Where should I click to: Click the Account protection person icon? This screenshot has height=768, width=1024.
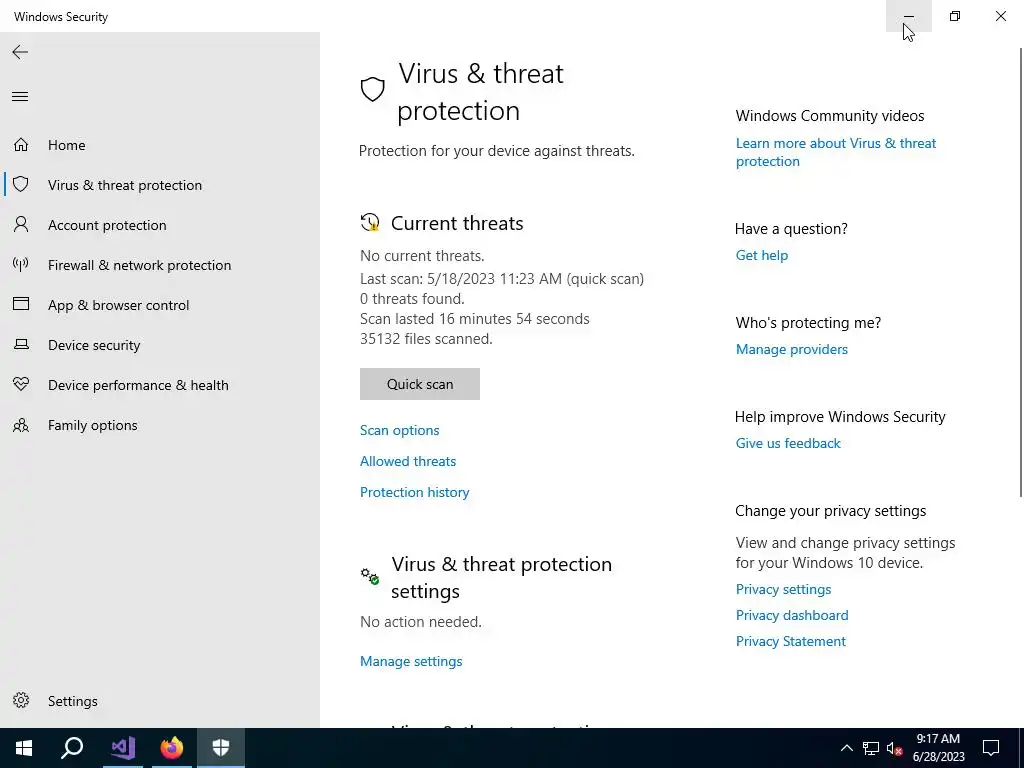click(21, 224)
